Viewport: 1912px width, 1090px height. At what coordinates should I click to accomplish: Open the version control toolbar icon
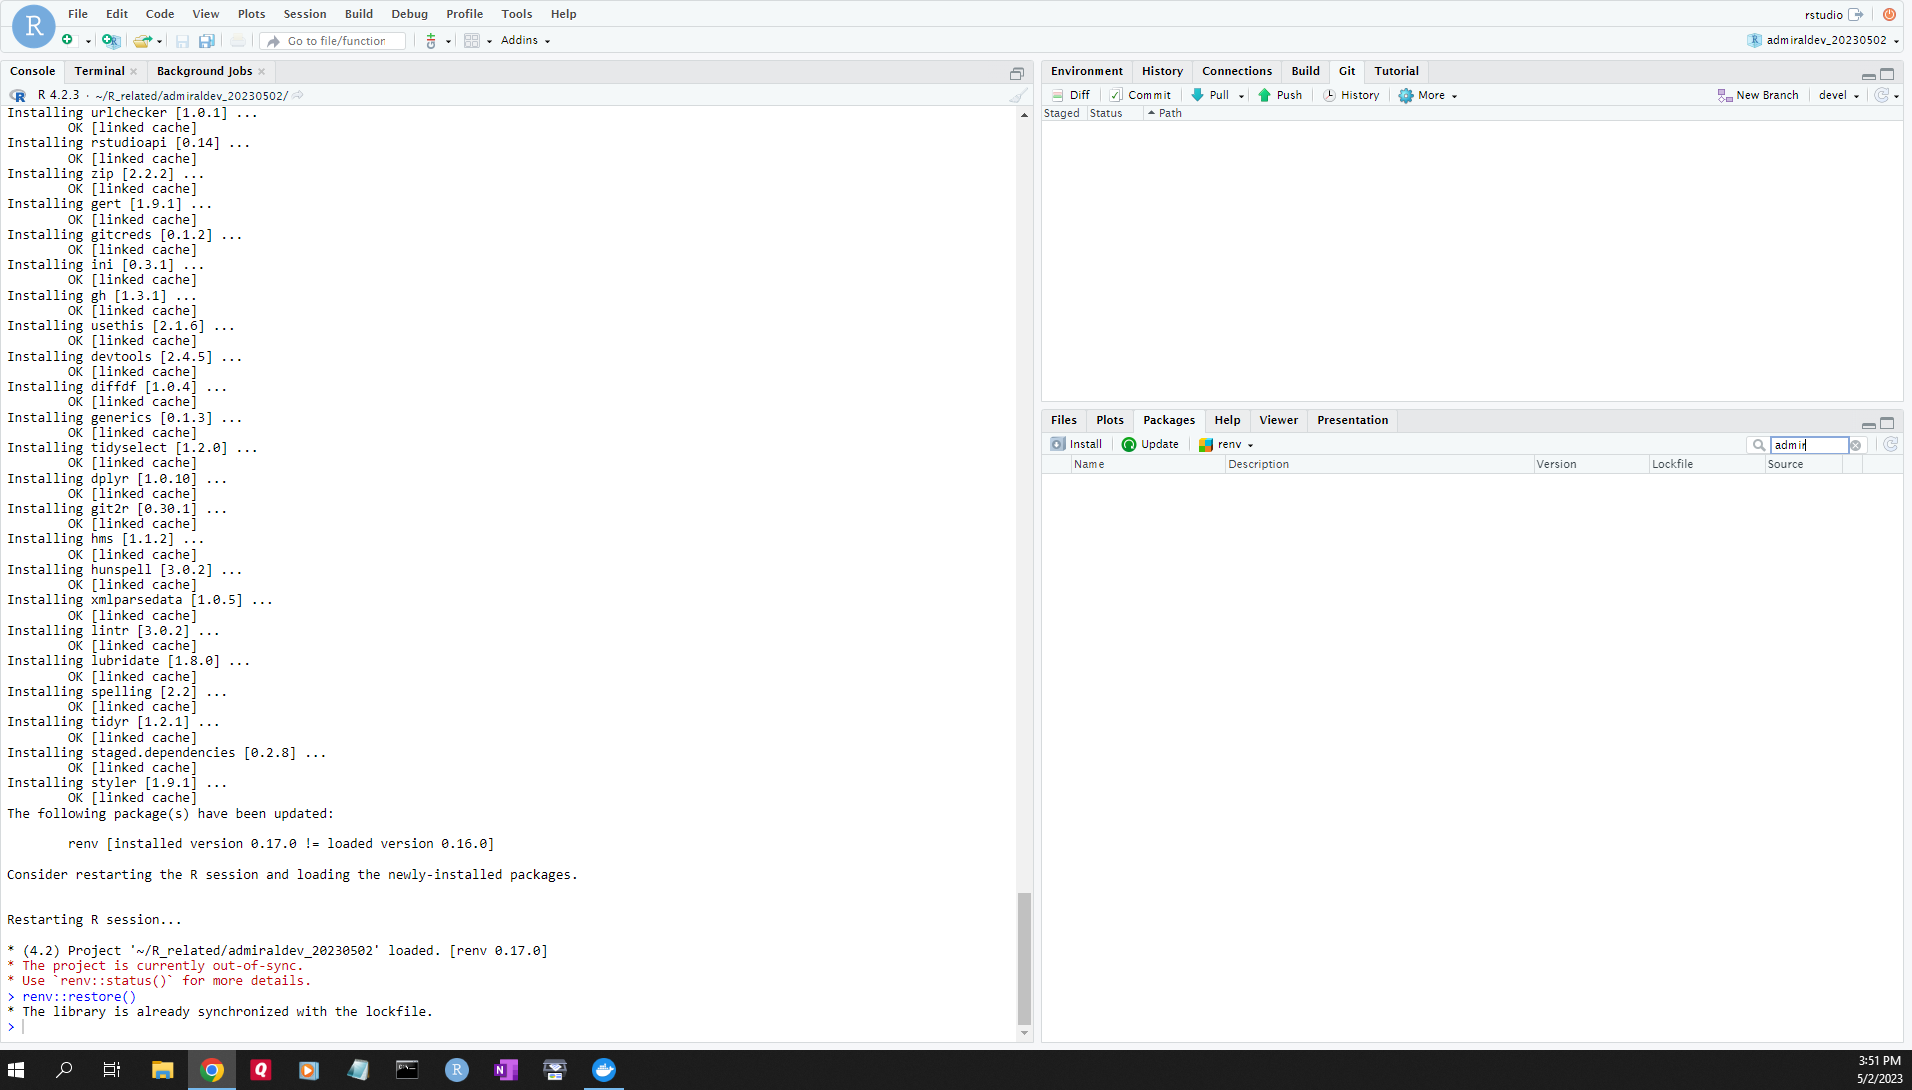pyautogui.click(x=431, y=41)
